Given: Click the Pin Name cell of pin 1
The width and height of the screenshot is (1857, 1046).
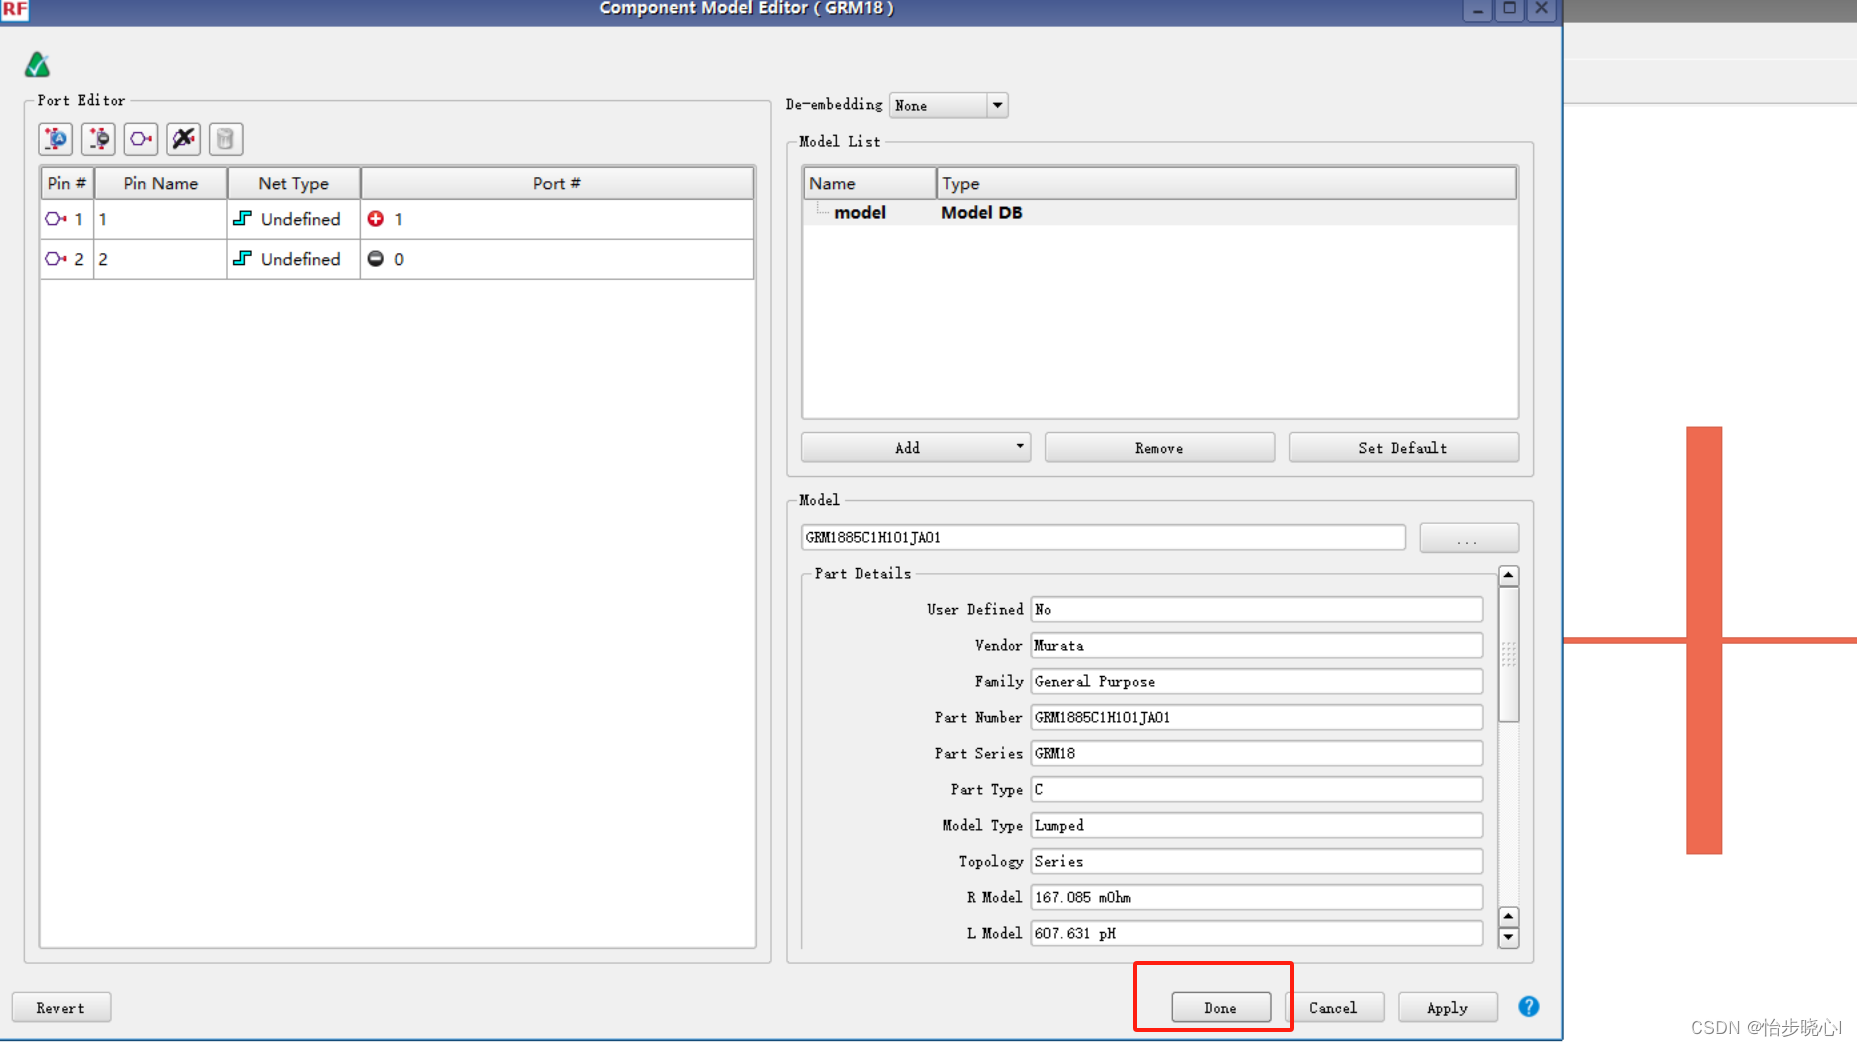Looking at the screenshot, I should 160,219.
